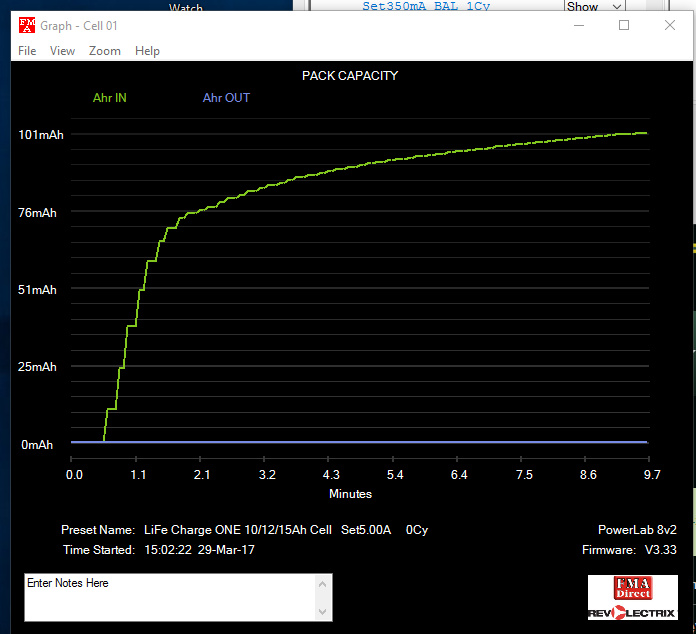Click the blue Ahr OUT legend label
Screen dimensions: 696x634
[x=226, y=98]
